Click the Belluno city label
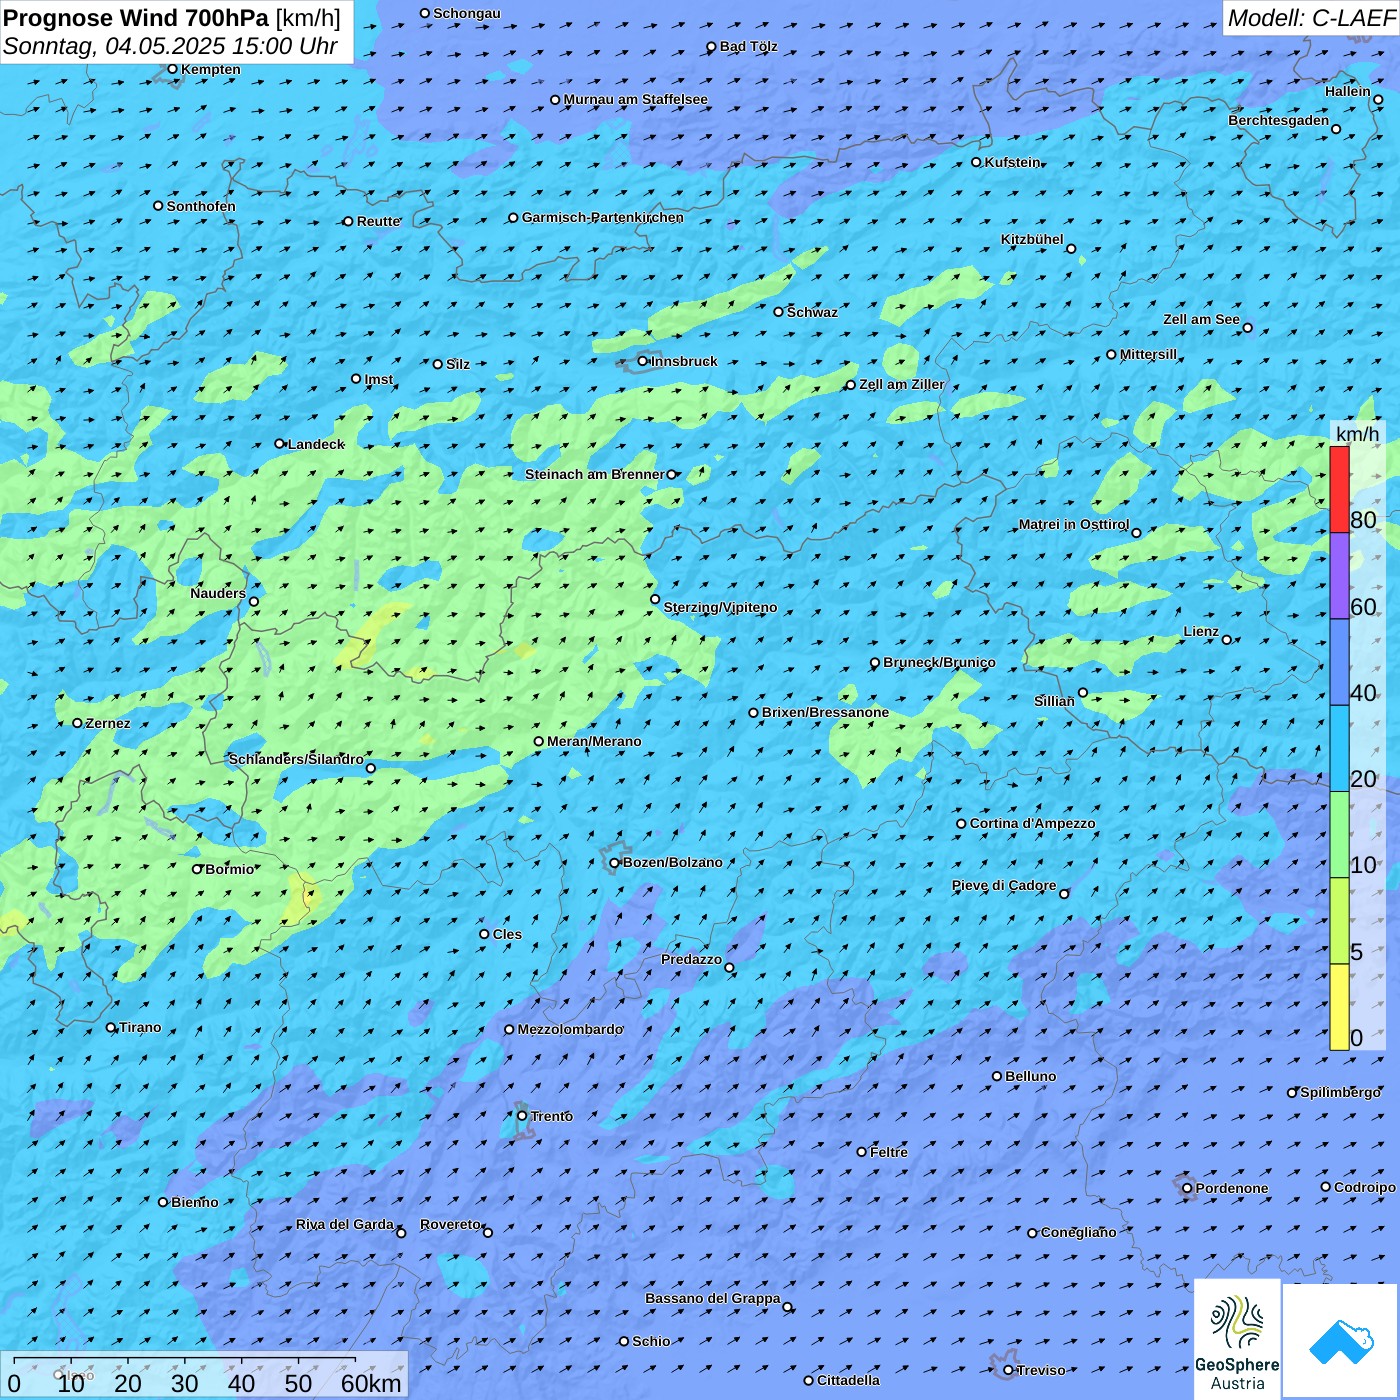1400x1400 pixels. point(1030,1076)
